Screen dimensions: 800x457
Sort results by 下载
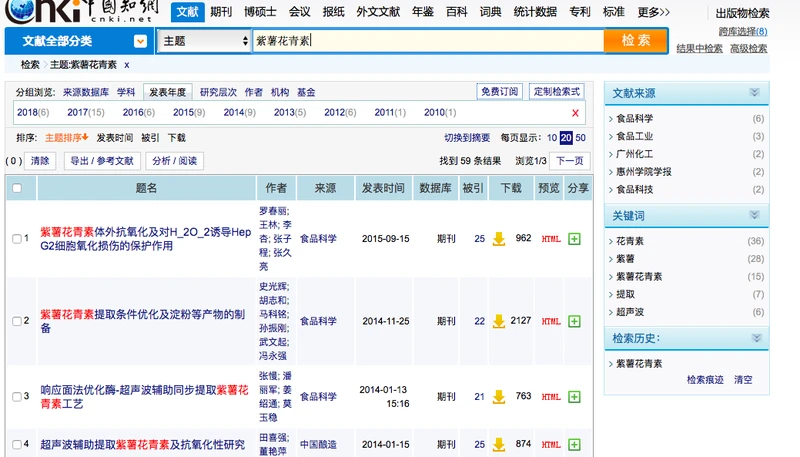(x=177, y=138)
